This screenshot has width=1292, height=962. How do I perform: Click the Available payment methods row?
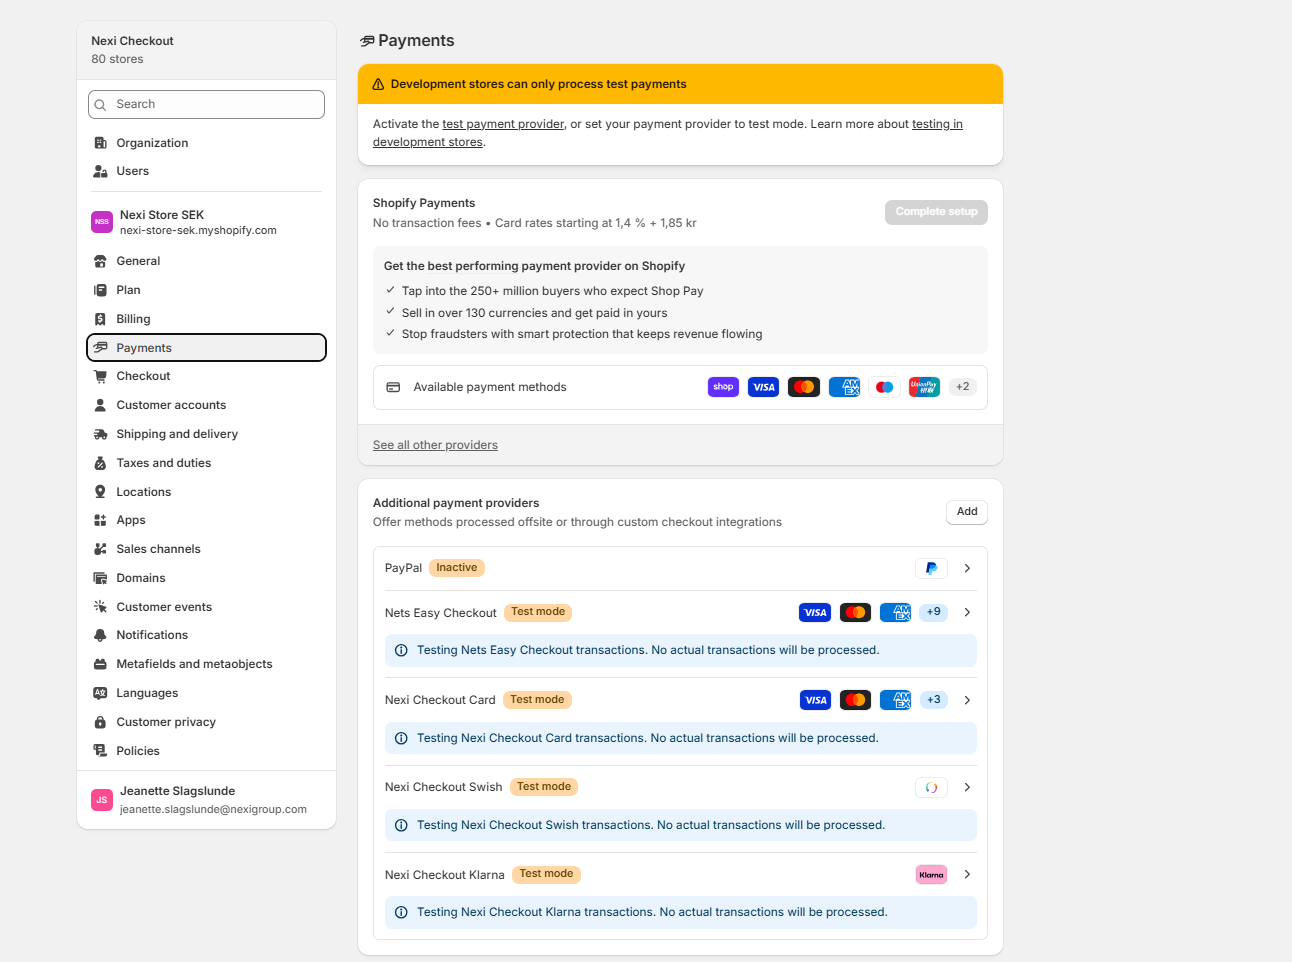click(x=680, y=387)
